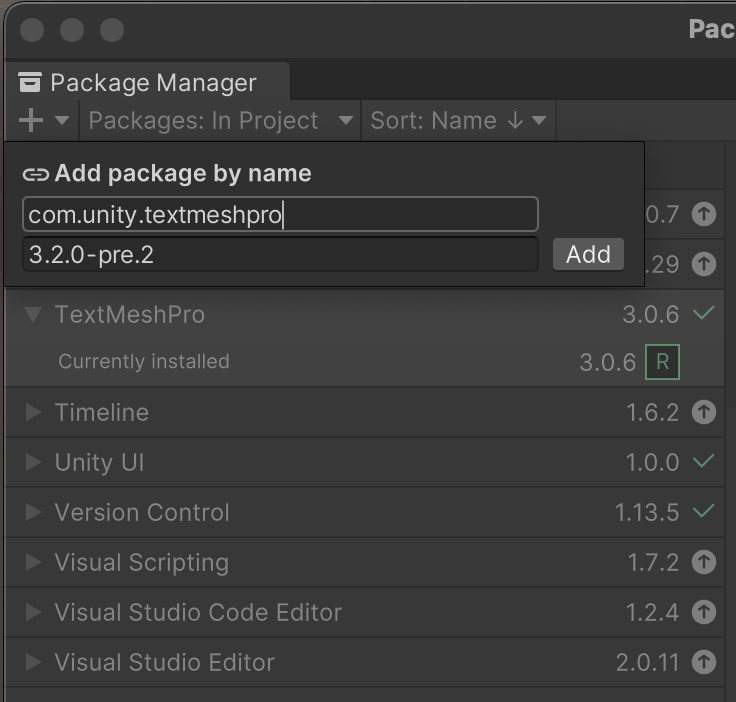Image resolution: width=736 pixels, height=702 pixels.
Task: Select the Visual Studio Editor package row
Action: pyautogui.click(x=365, y=662)
